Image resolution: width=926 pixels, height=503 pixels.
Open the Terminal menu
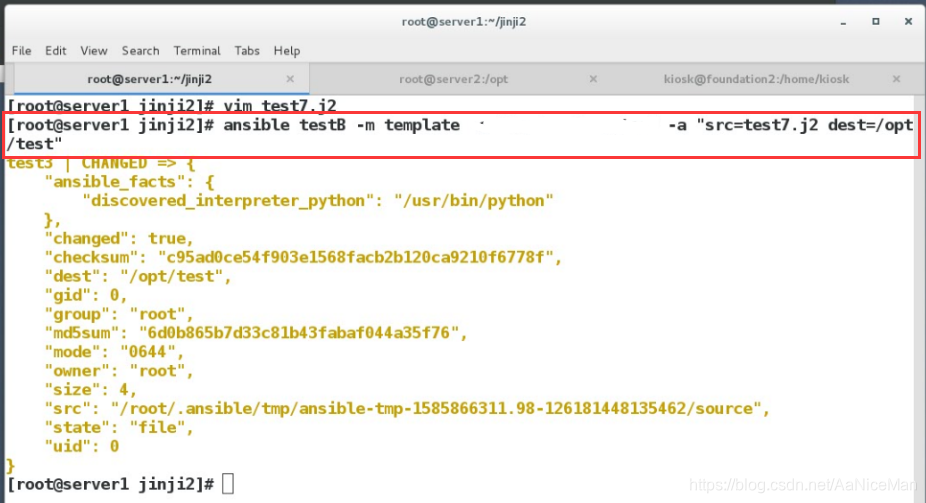(x=197, y=51)
